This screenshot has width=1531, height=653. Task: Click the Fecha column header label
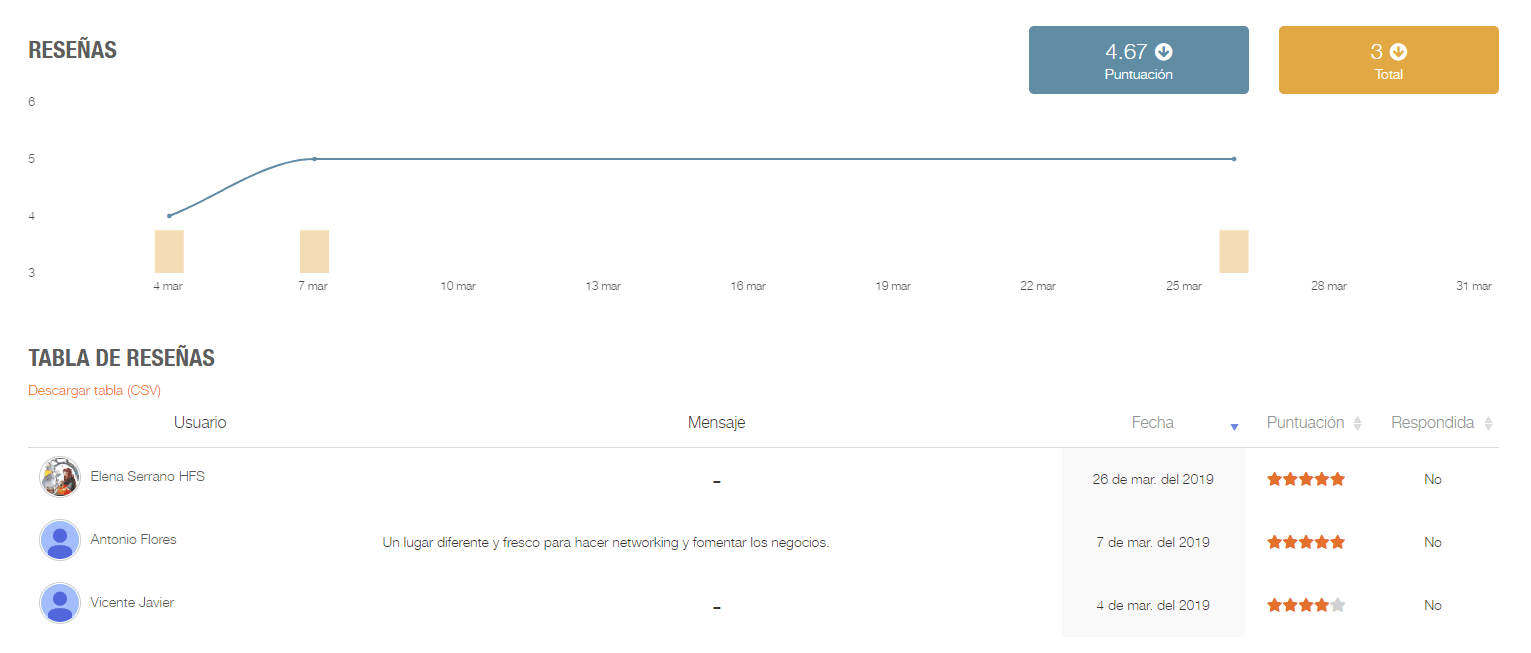tap(1152, 423)
